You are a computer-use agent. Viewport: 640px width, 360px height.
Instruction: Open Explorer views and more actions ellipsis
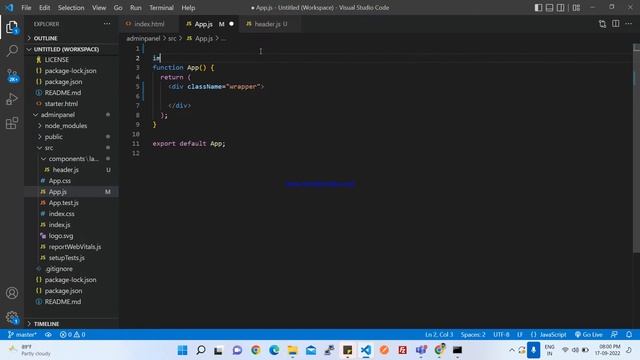click(107, 24)
